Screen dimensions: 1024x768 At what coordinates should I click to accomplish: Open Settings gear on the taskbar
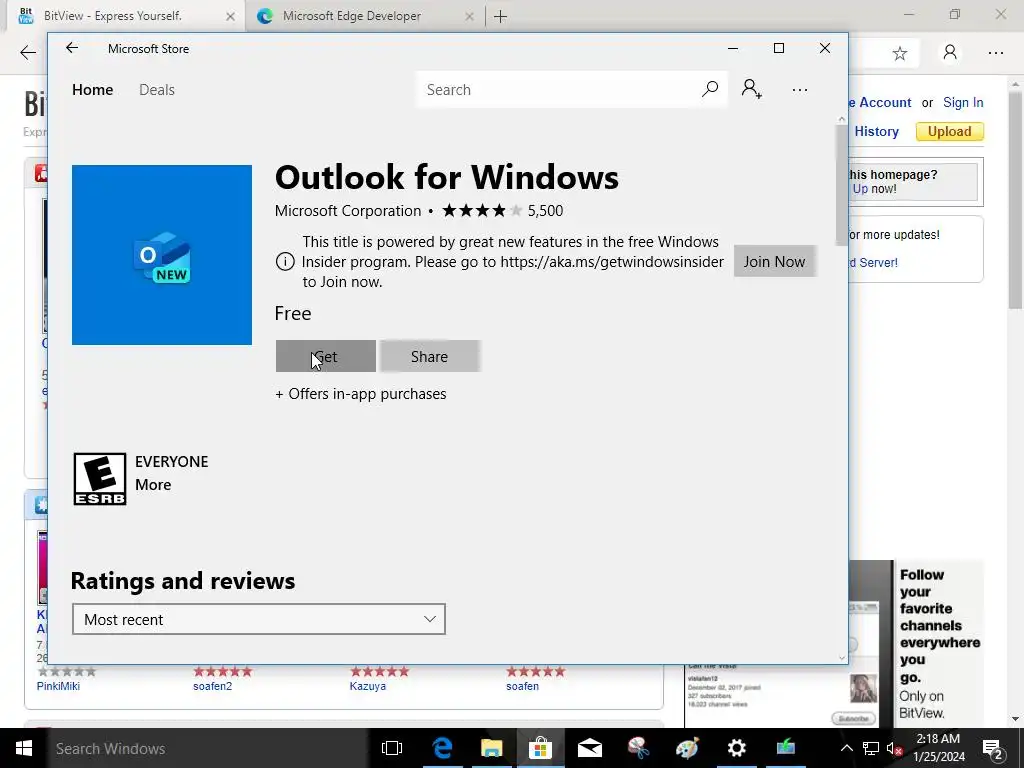point(737,748)
